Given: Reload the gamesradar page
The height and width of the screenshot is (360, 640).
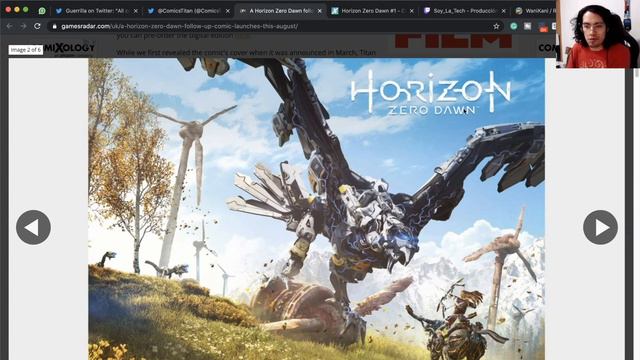Looking at the screenshot, I should pos(37,26).
